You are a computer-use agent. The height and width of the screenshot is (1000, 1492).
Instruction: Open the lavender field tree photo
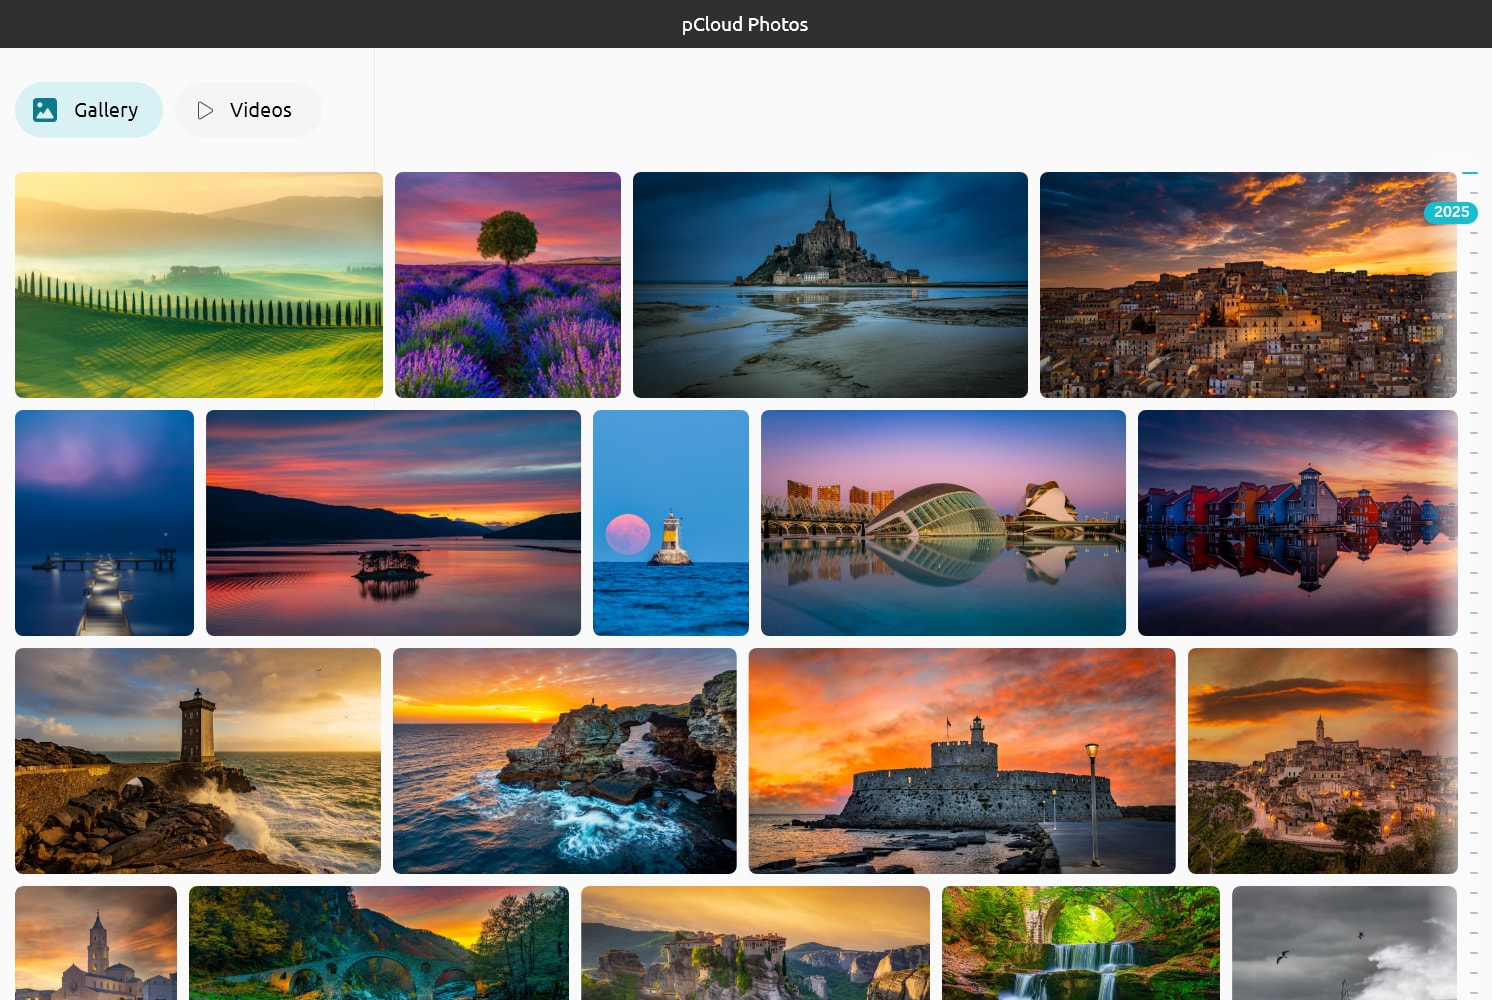(508, 285)
